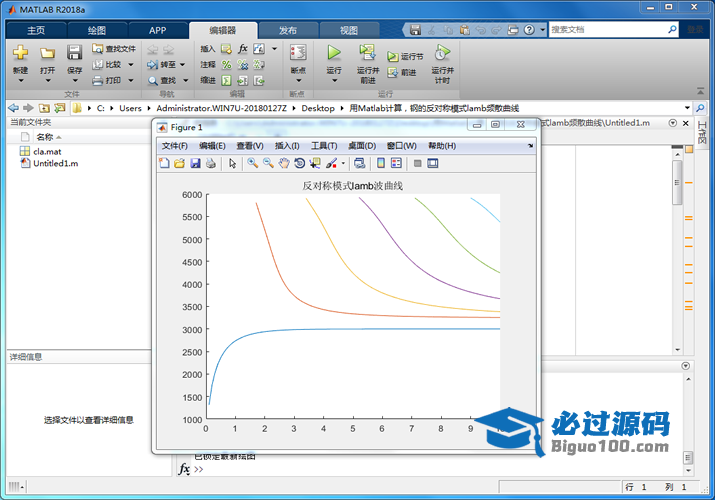Open dropdown arrow under 打开 button
The height and width of the screenshot is (500, 715).
click(x=47, y=81)
